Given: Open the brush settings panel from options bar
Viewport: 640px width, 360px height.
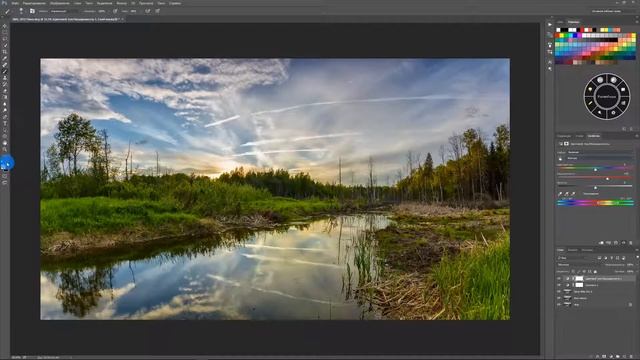Looking at the screenshot, I should tap(32, 11).
